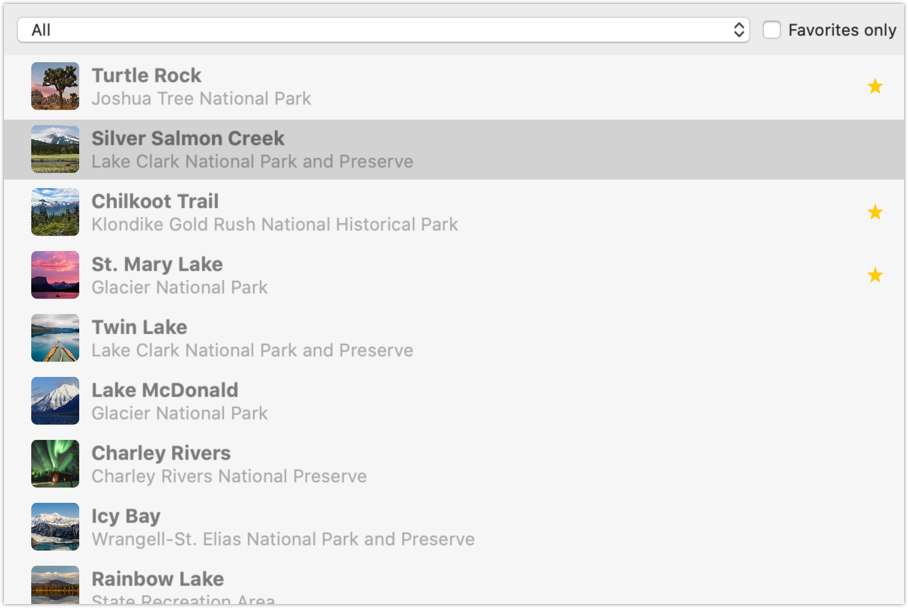Click the Silver Salmon Creek thumbnail
The width and height of the screenshot is (908, 608).
click(x=55, y=150)
